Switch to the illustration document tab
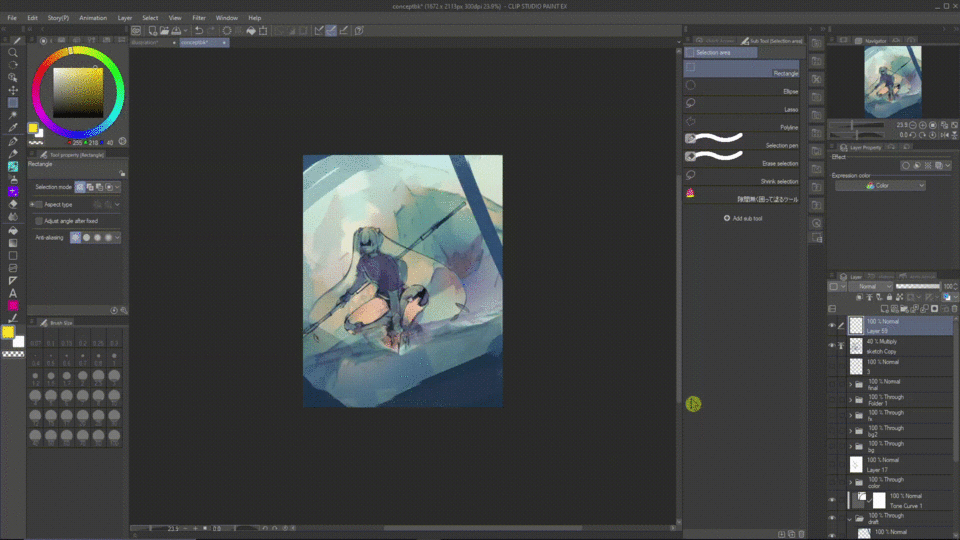This screenshot has height=540, width=960. pyautogui.click(x=153, y=43)
